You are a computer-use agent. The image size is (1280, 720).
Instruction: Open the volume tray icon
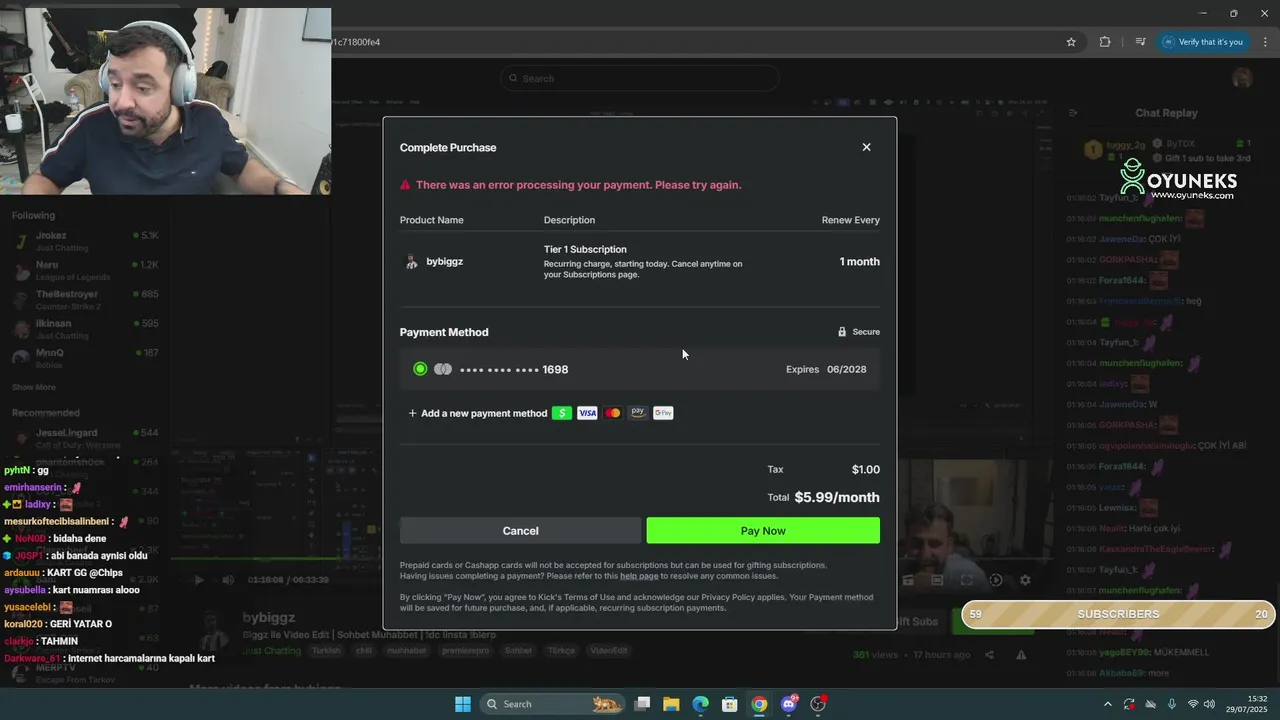[x=1210, y=704]
